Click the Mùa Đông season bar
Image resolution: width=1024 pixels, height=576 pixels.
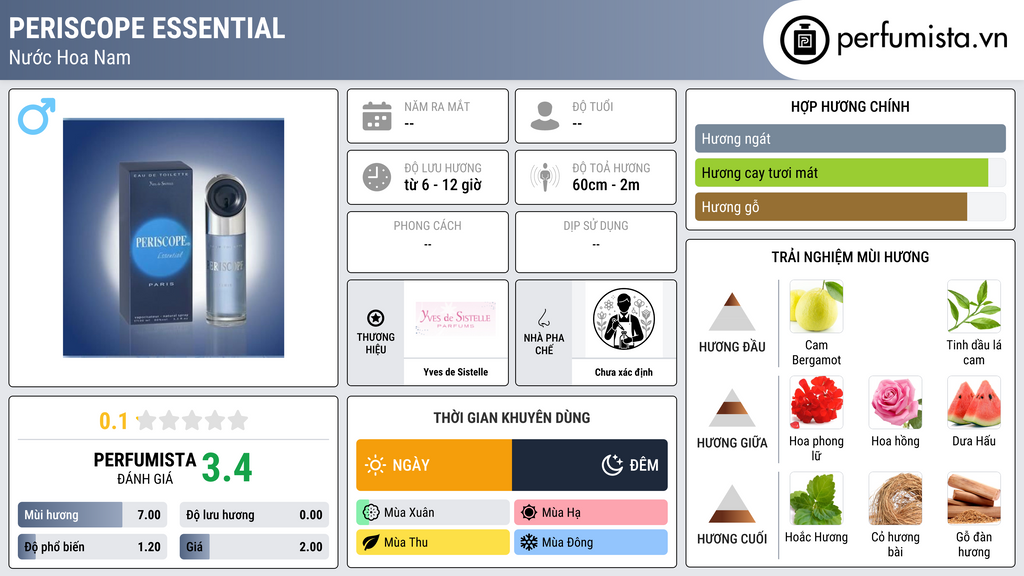click(591, 543)
